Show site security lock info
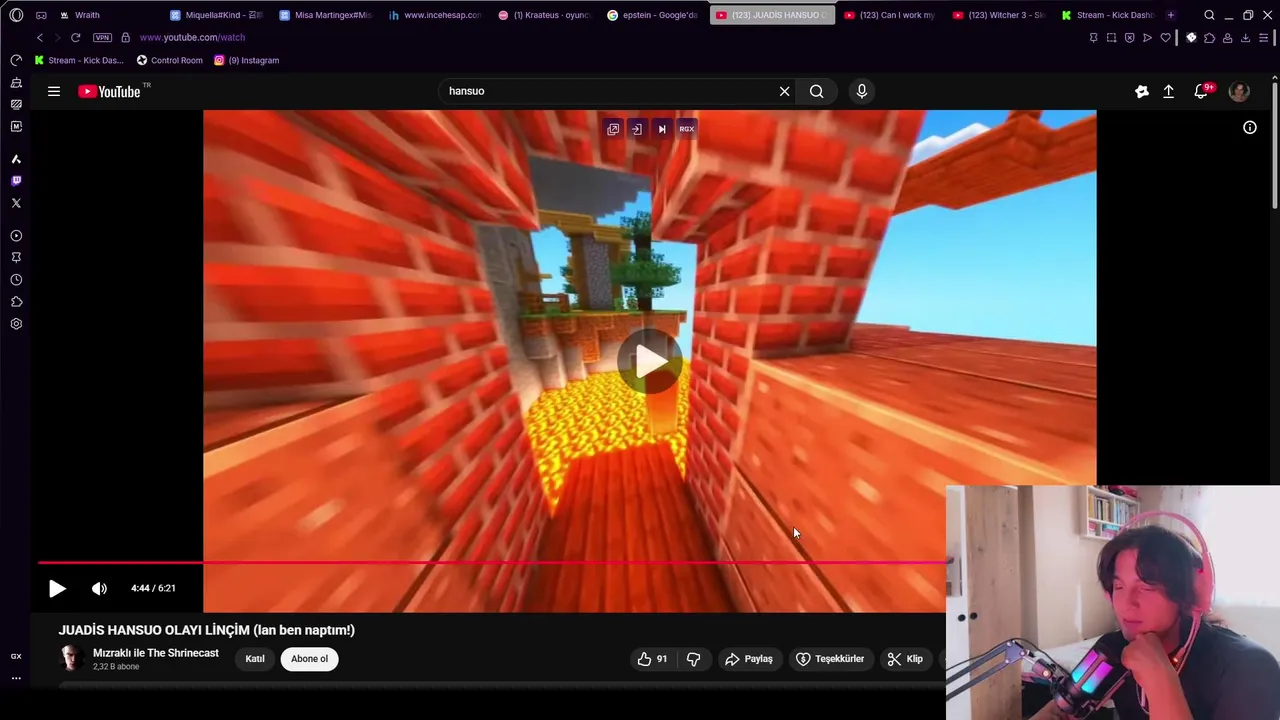The height and width of the screenshot is (720, 1280). pos(125,37)
